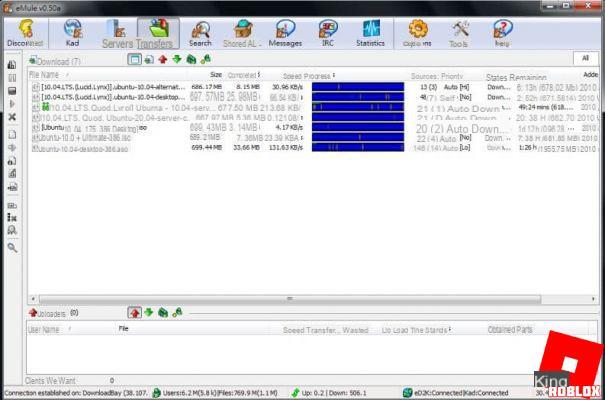Click the Clients We Want label

50,381
